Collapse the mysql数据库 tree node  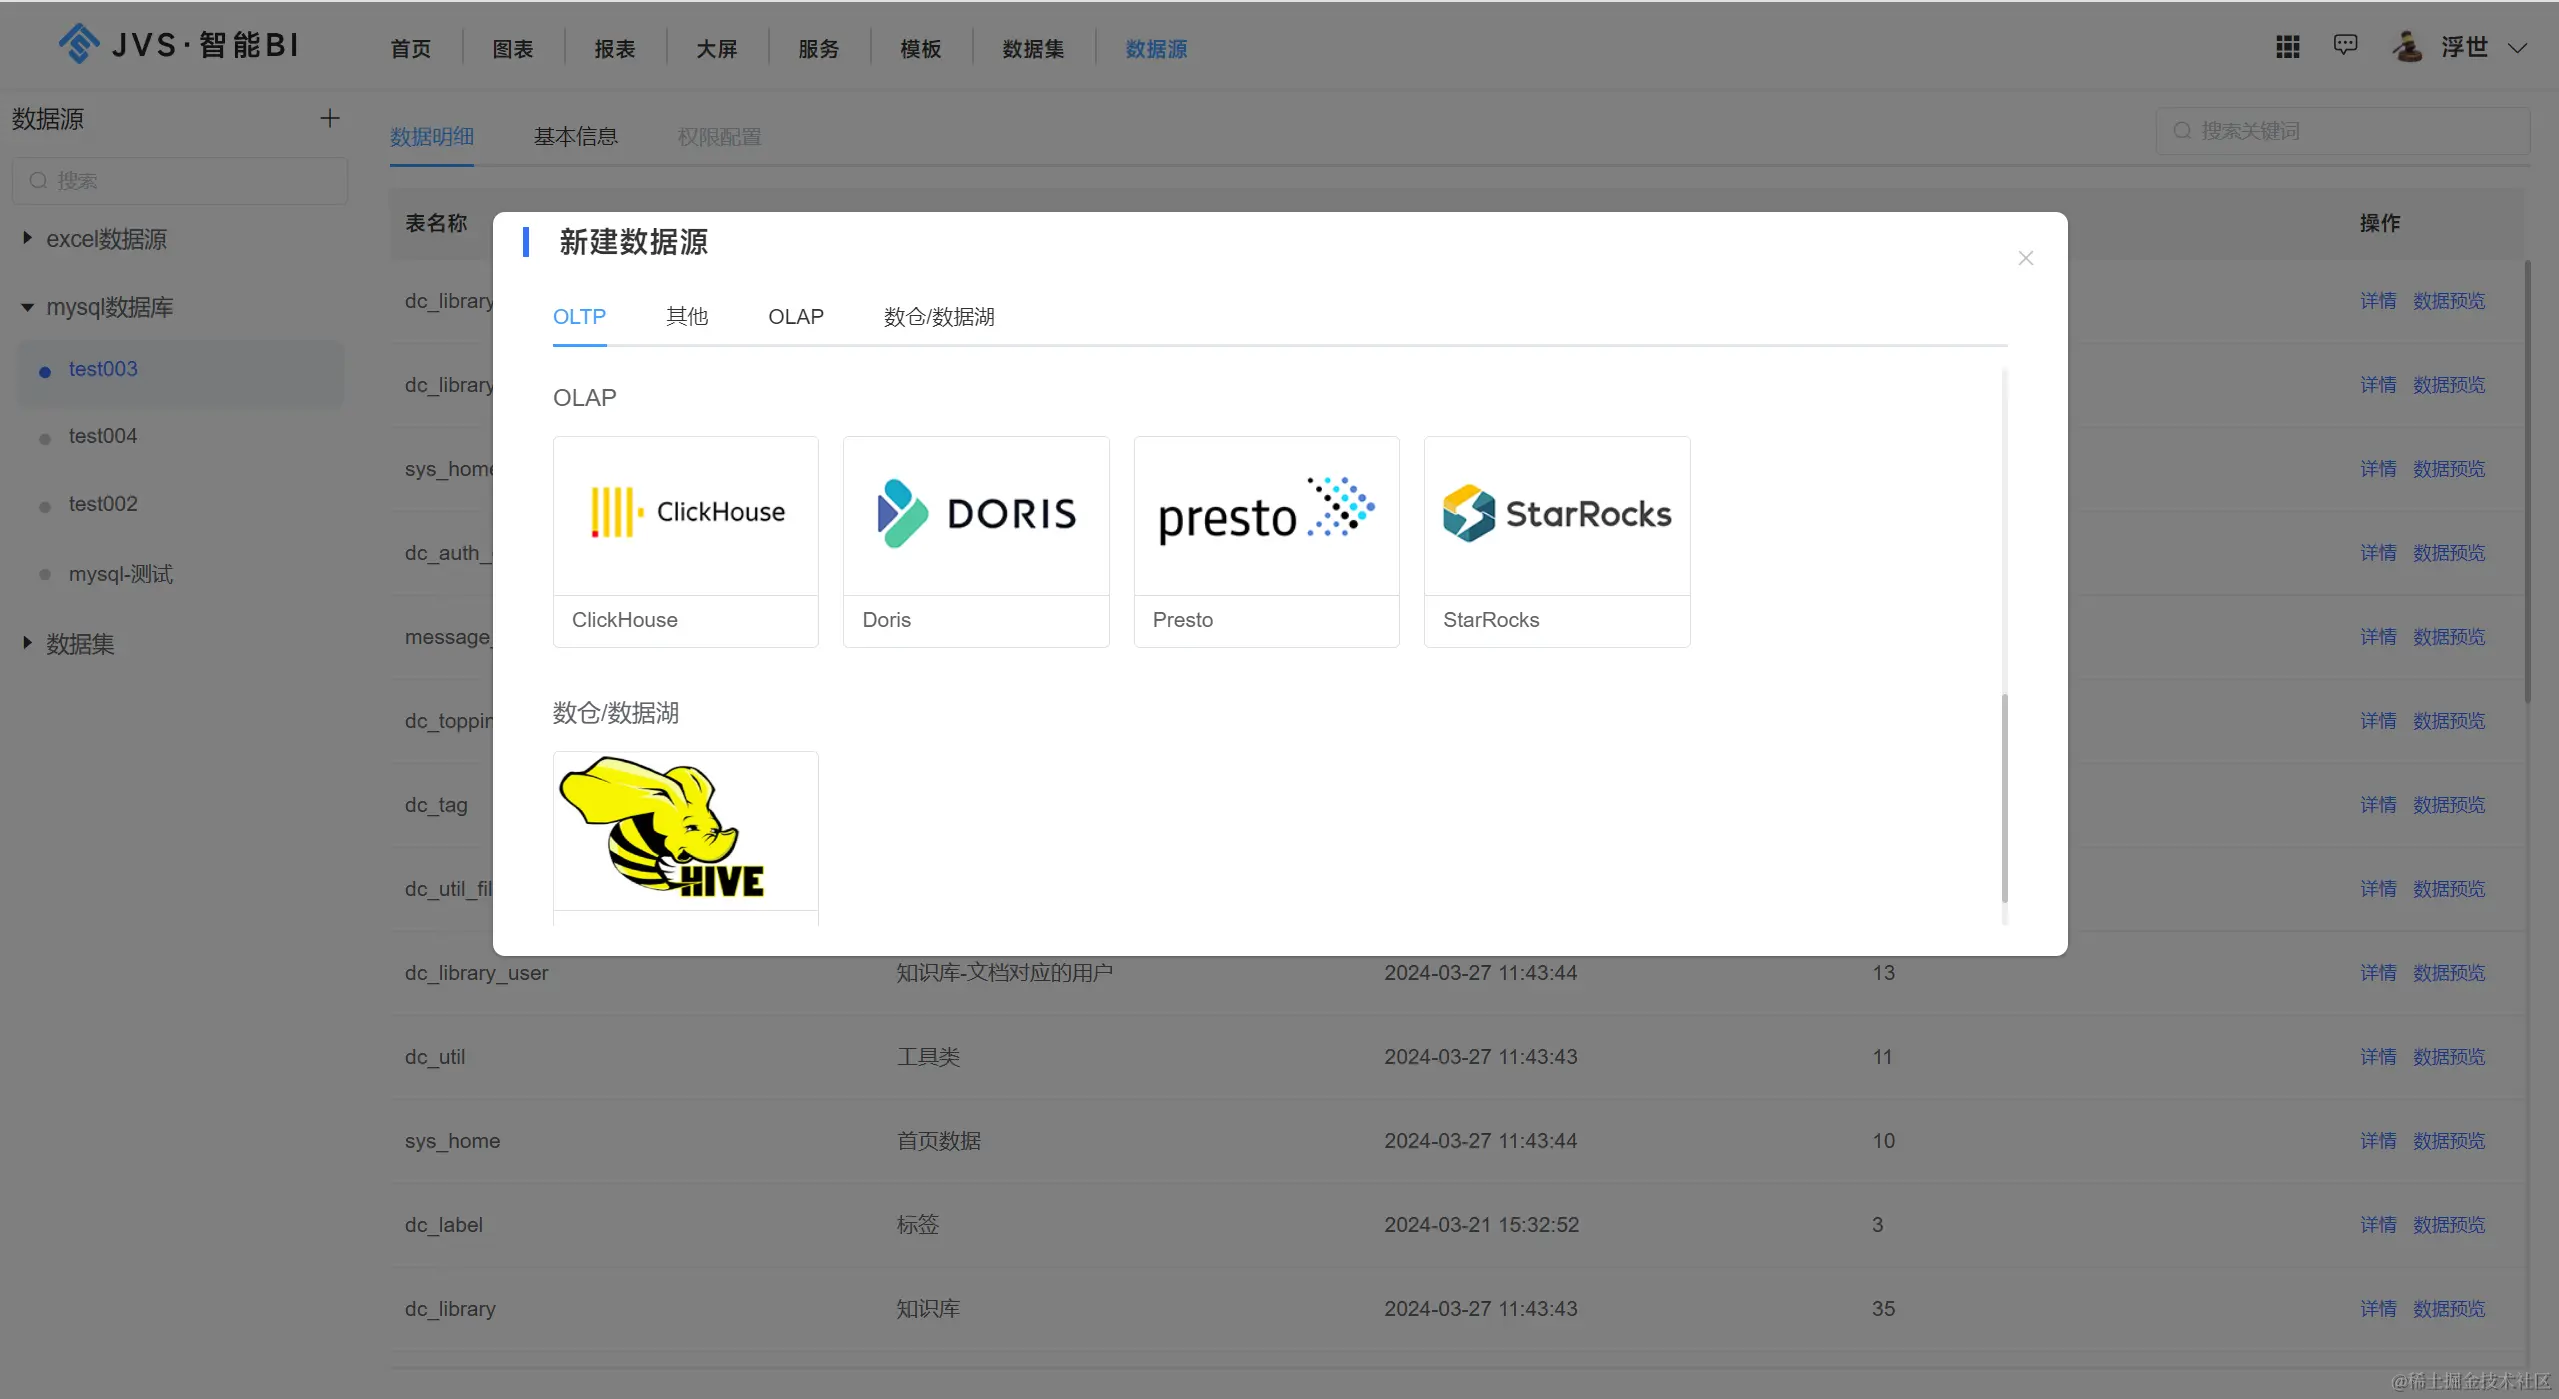27,307
